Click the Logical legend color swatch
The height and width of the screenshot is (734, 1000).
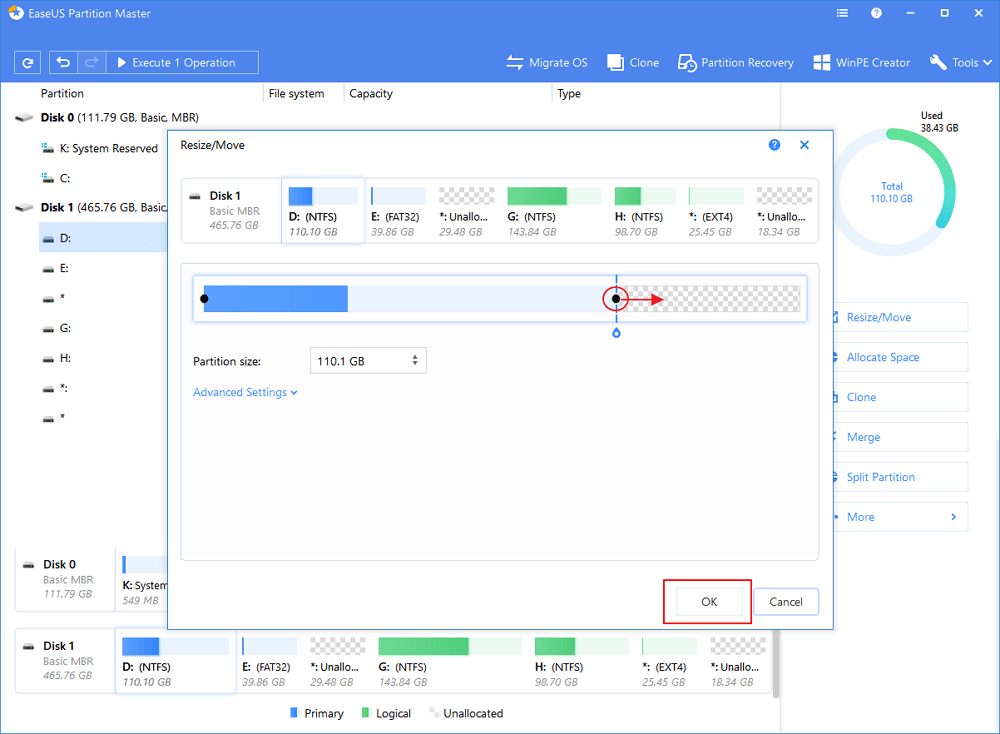pos(365,712)
